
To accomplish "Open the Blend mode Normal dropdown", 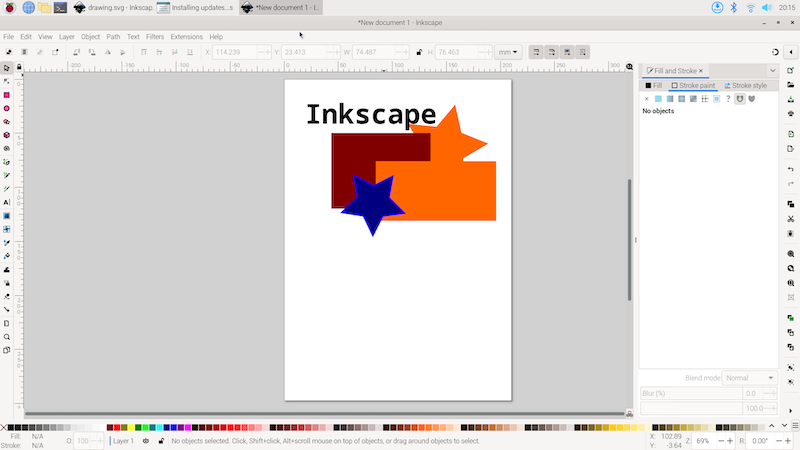I will [x=749, y=378].
